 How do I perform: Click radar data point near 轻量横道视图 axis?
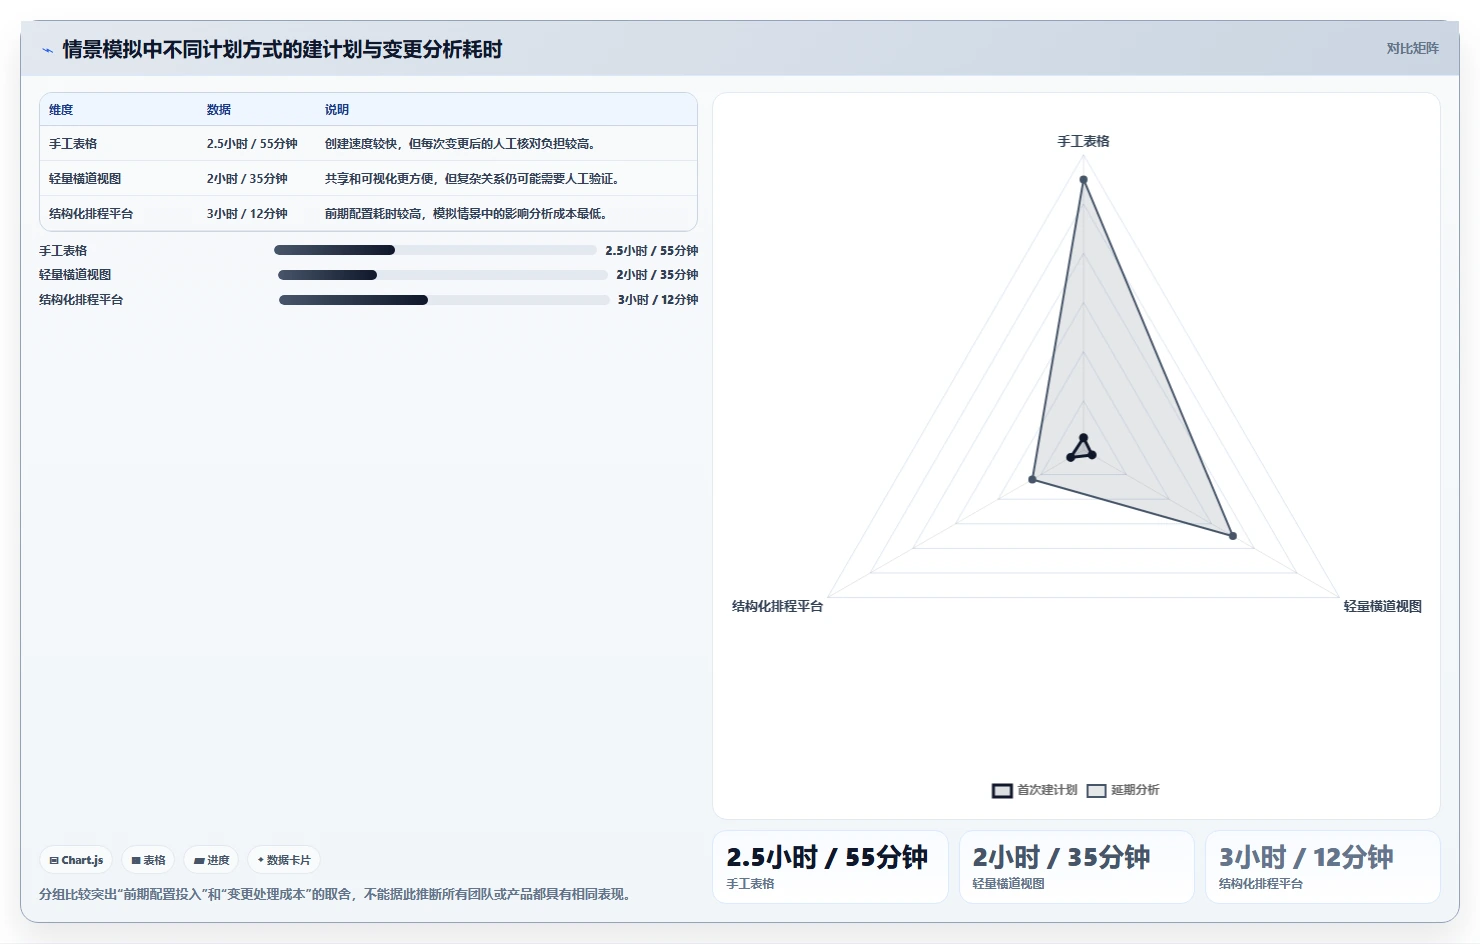coord(1233,536)
